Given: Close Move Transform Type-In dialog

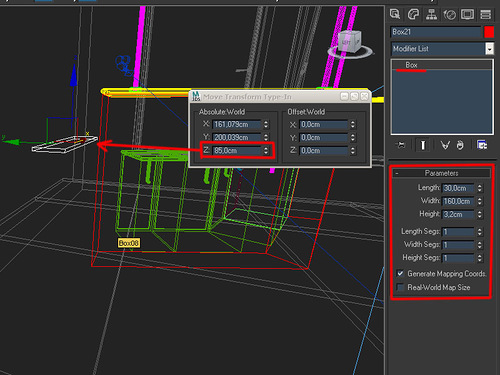Looking at the screenshot, I should click(x=364, y=96).
